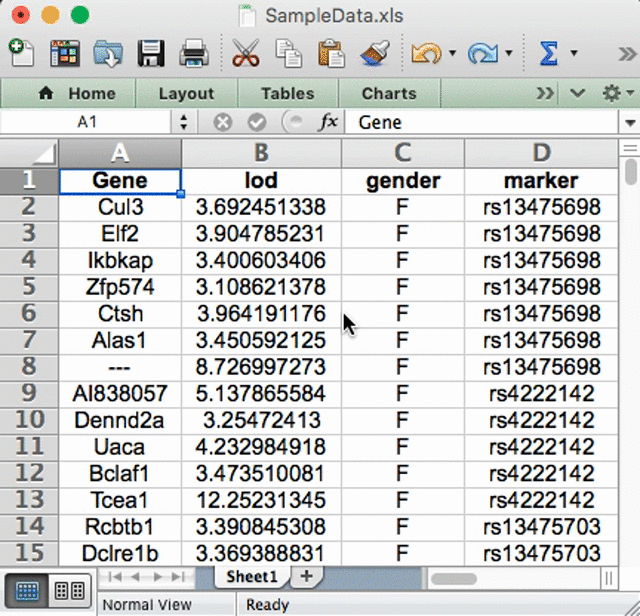
Task: Collapse the ribbon with down chevron
Action: pos(577,93)
